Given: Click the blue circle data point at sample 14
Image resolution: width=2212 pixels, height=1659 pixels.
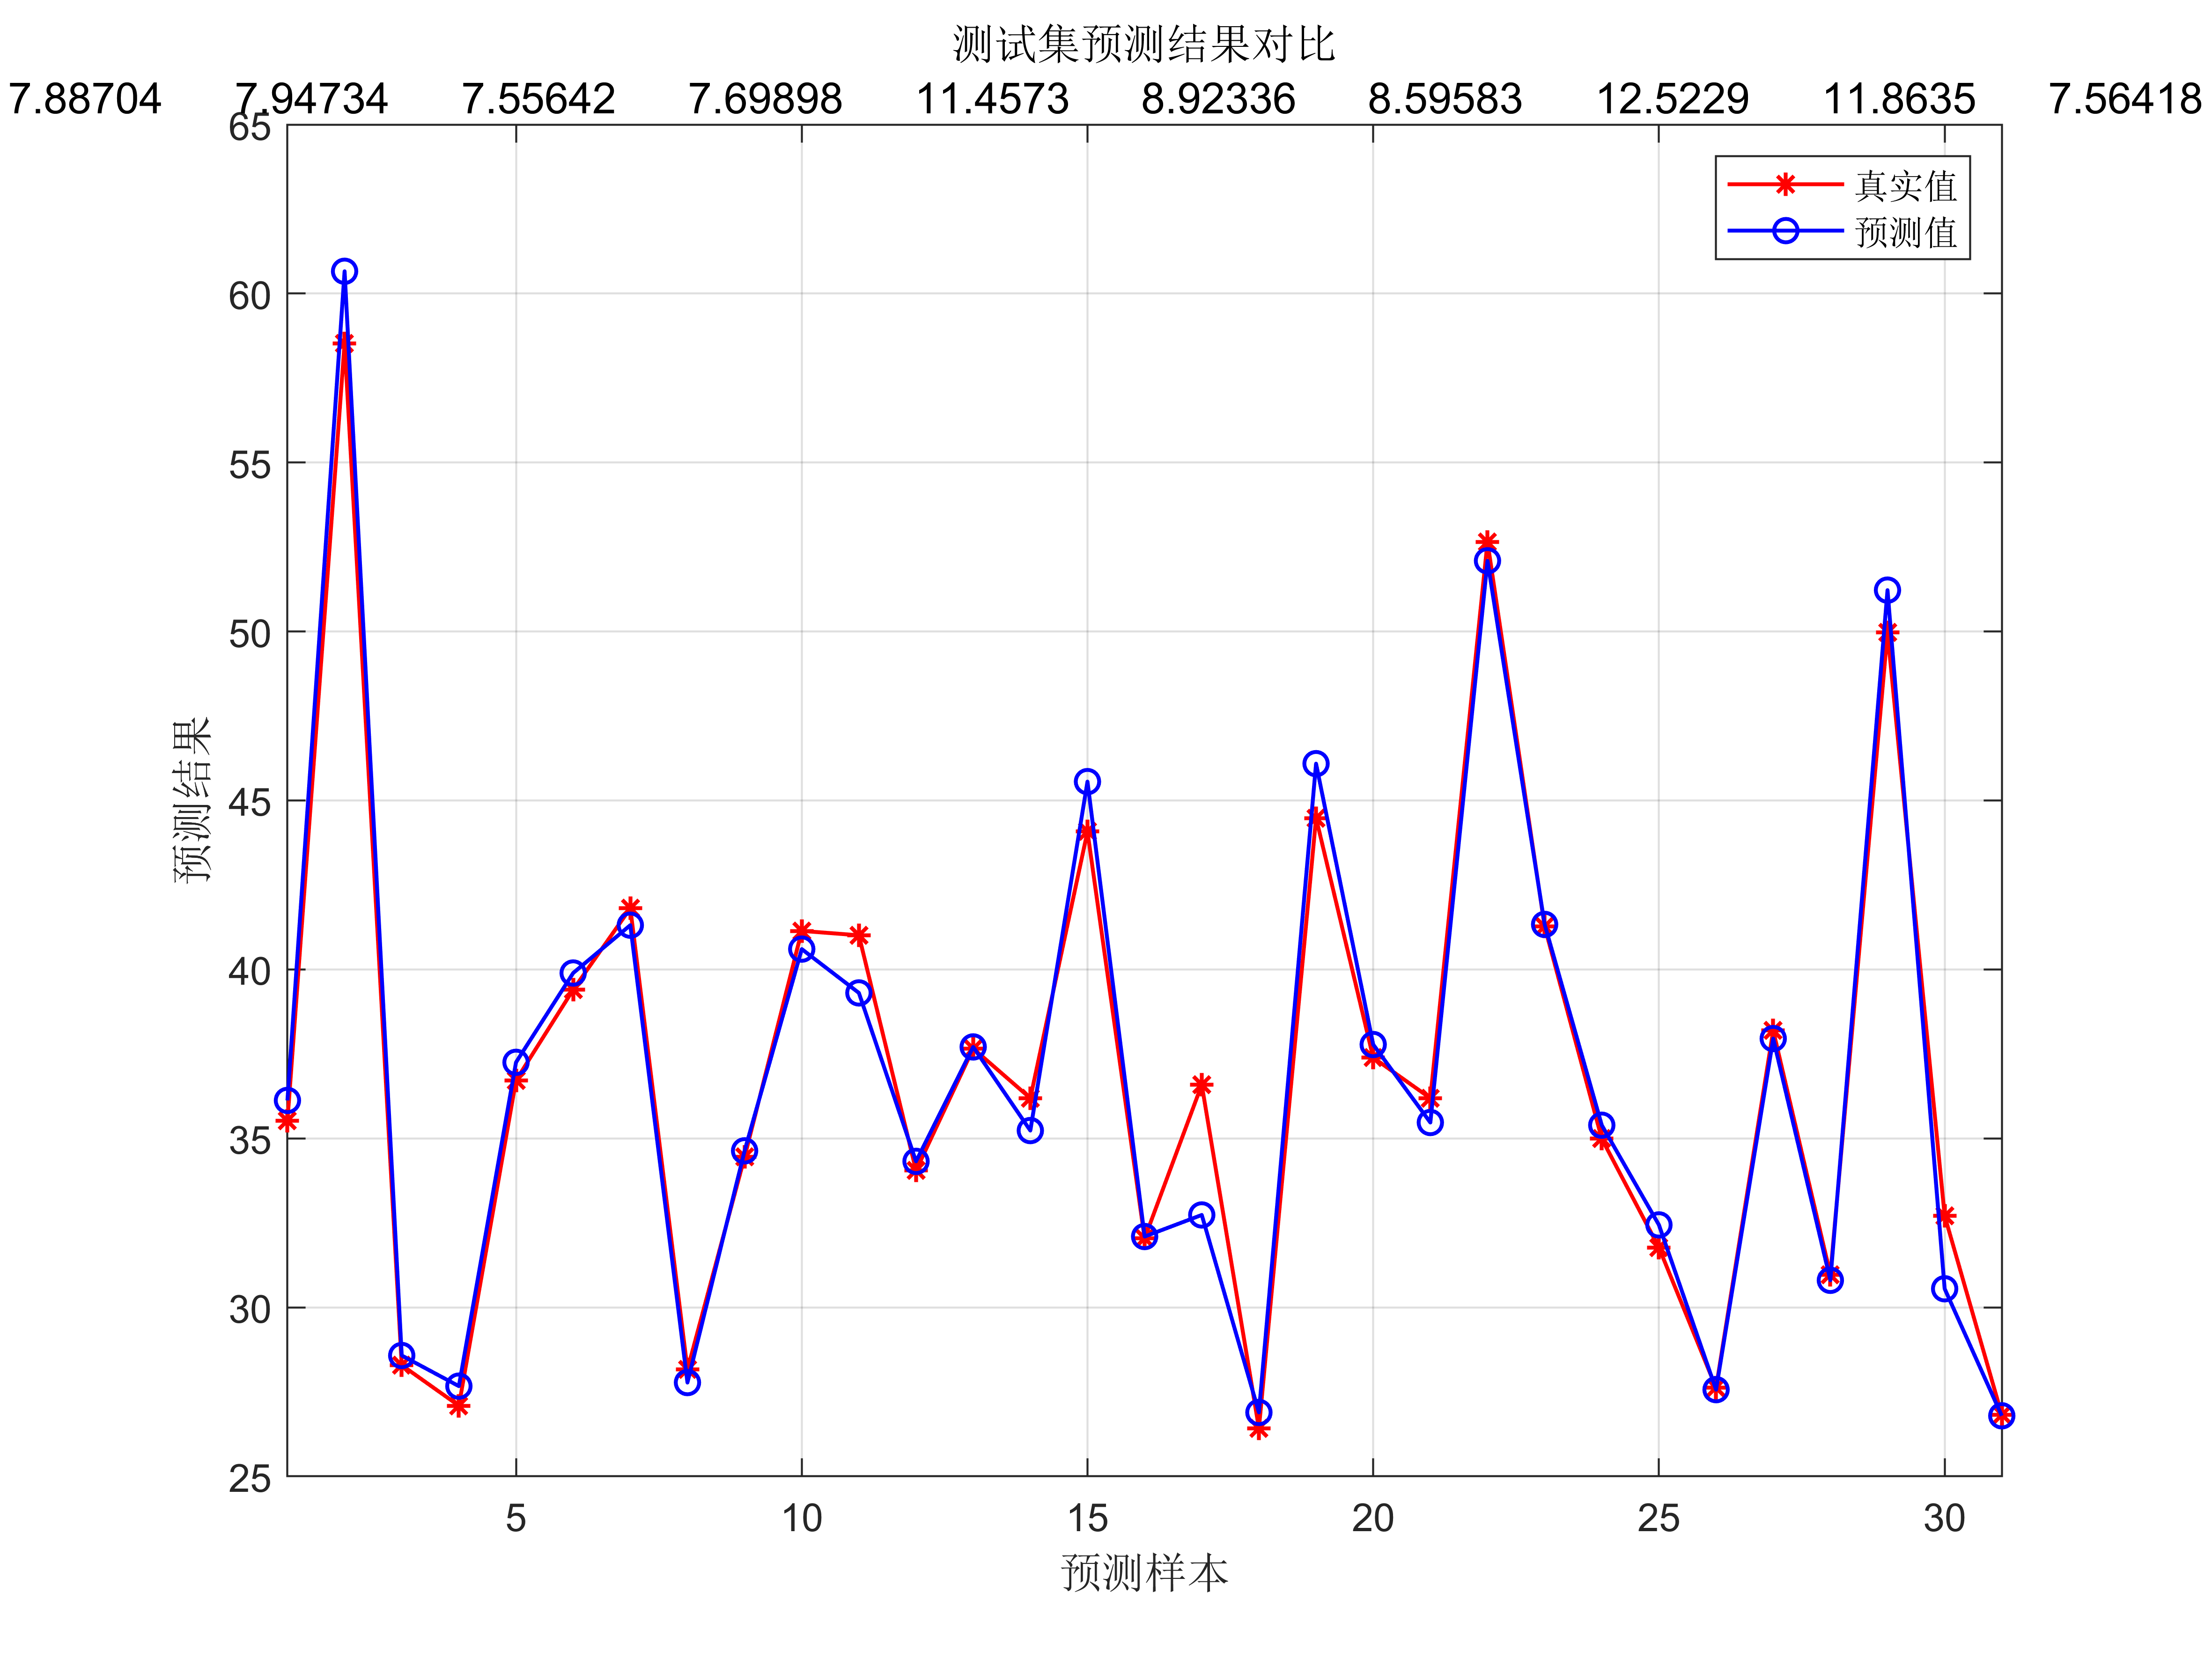Looking at the screenshot, I should (x=1030, y=1130).
